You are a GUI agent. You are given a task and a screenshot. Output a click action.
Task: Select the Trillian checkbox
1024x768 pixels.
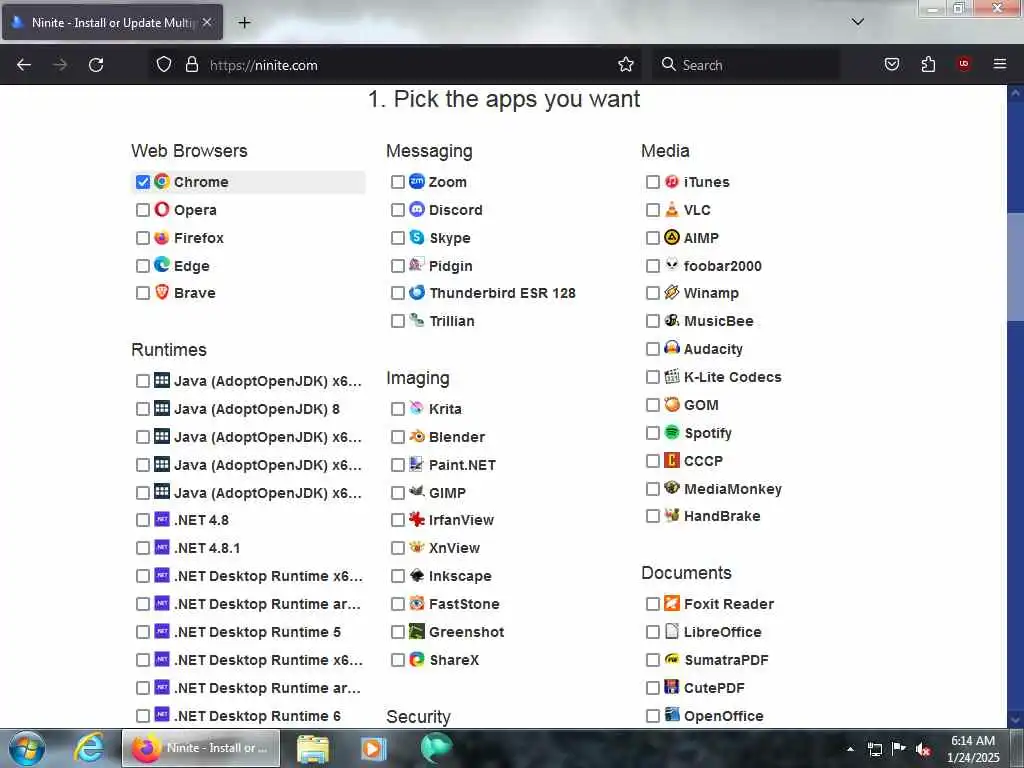tap(398, 321)
